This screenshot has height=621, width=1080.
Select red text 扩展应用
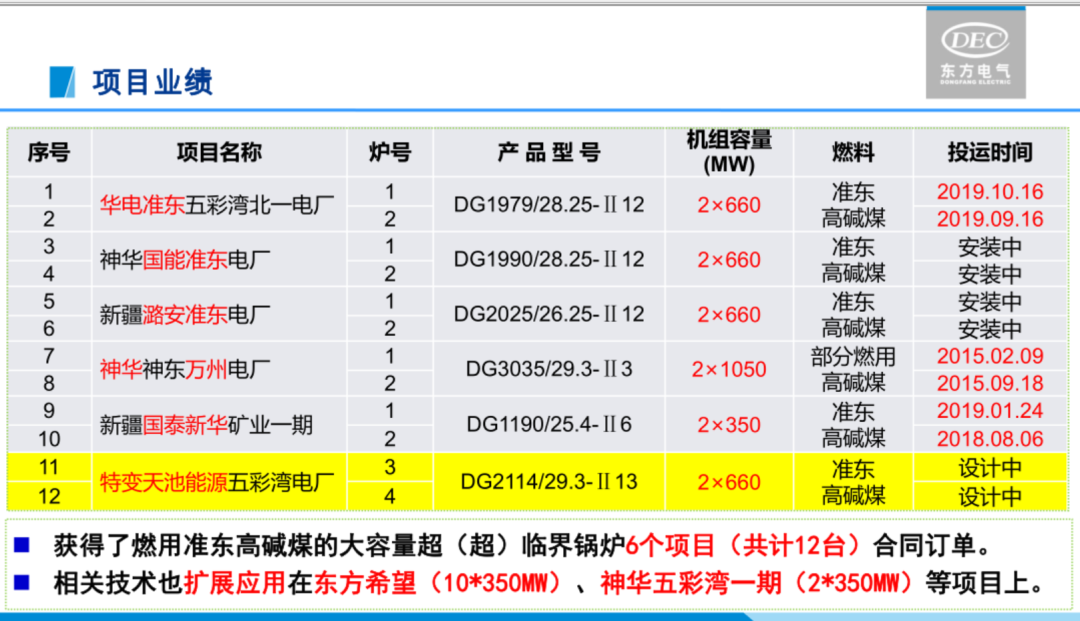235,583
